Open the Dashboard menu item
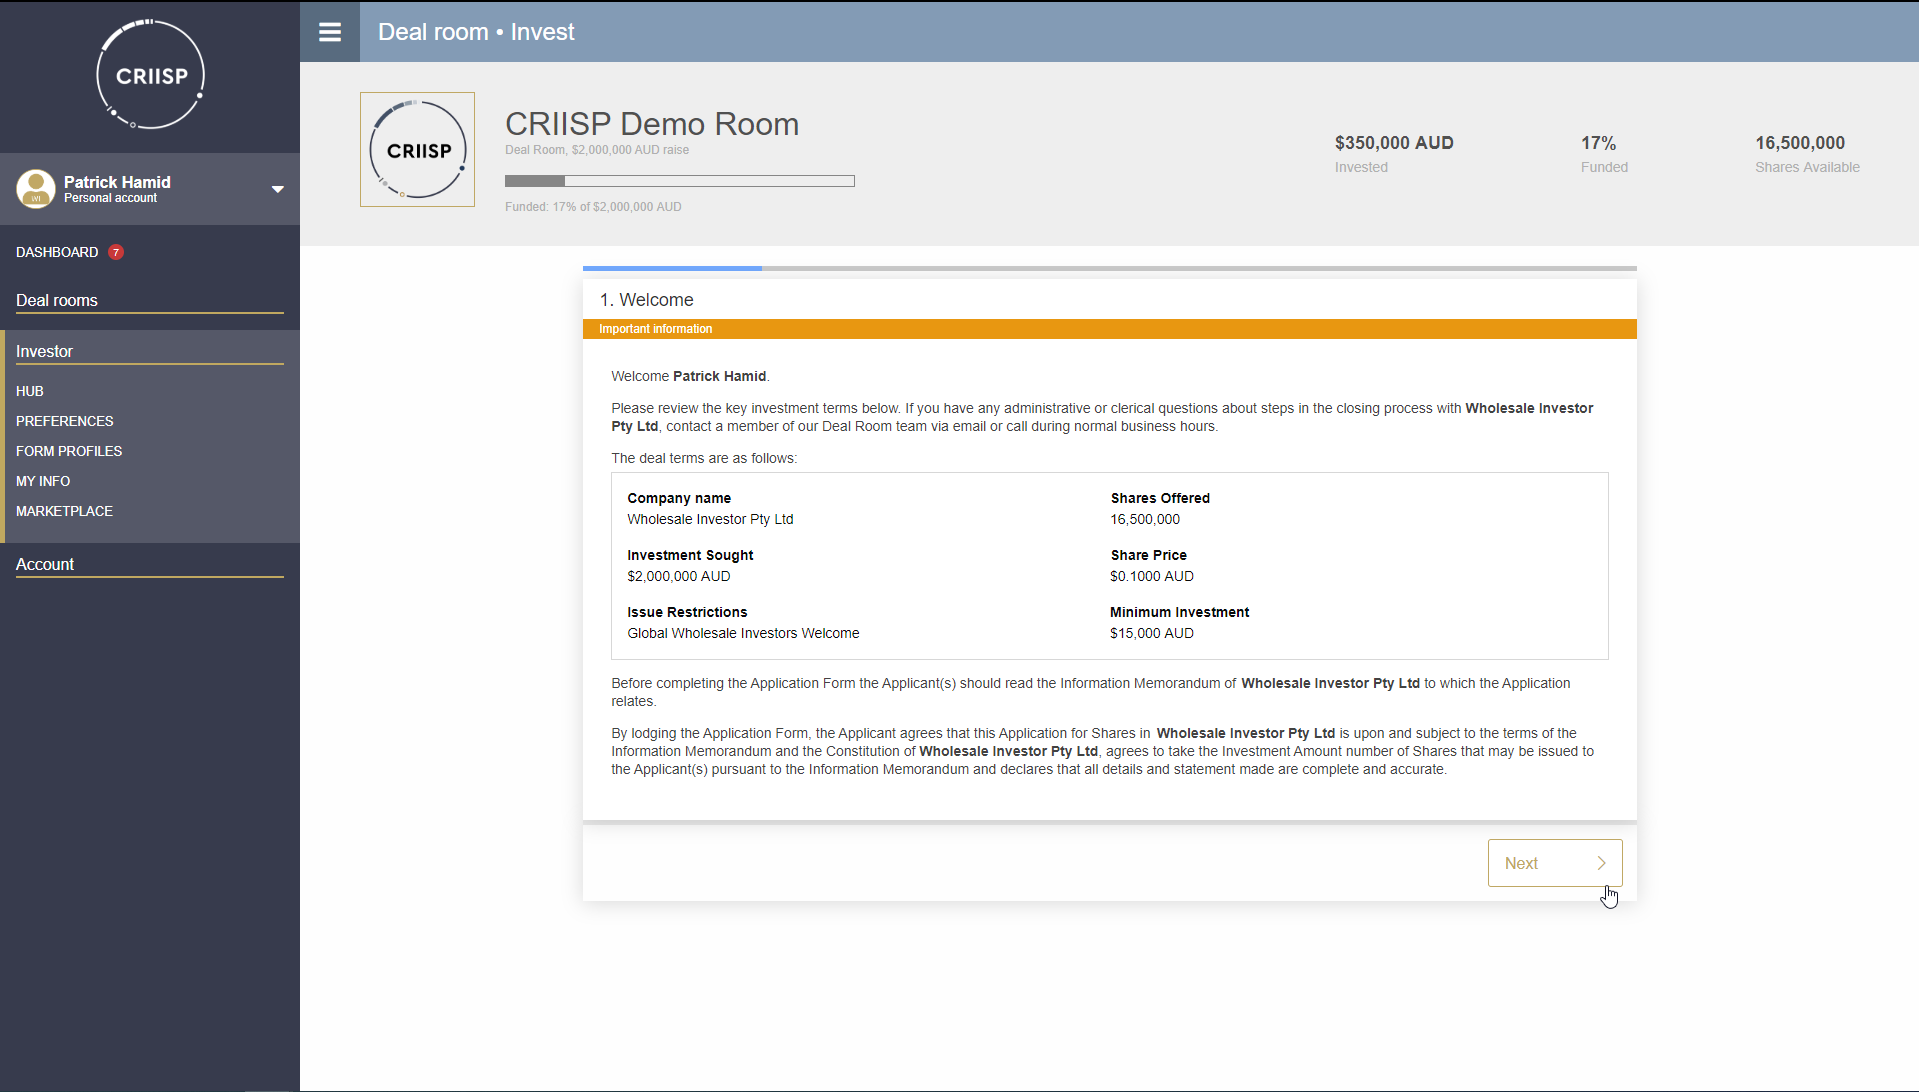This screenshot has width=1919, height=1092. coord(57,252)
